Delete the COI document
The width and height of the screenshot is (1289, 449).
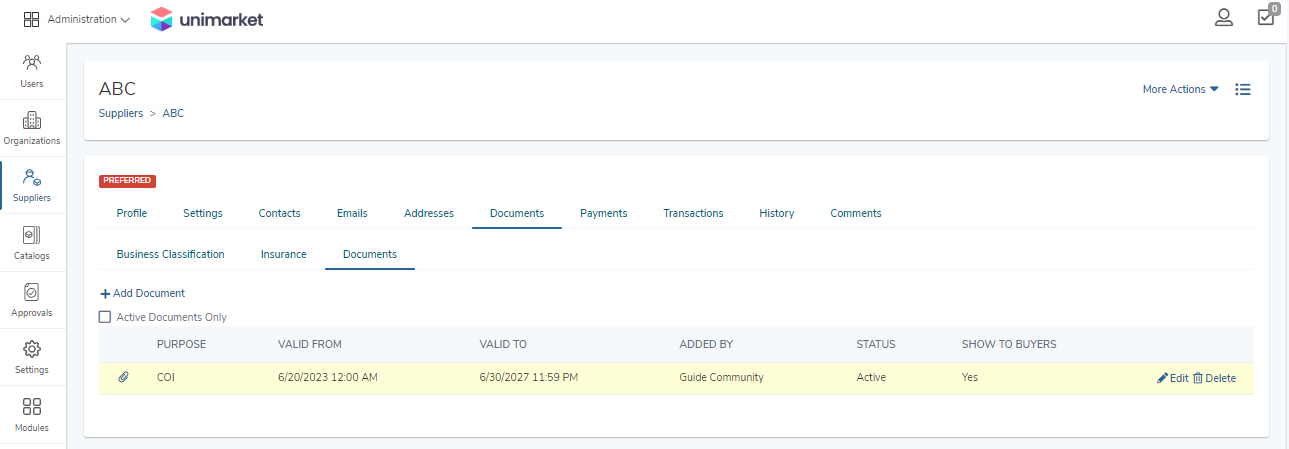[x=1214, y=378]
